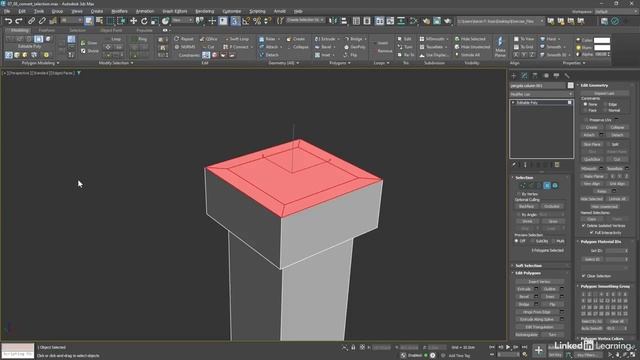
Task: Click the Render Production teapot icon
Action: 448,21
